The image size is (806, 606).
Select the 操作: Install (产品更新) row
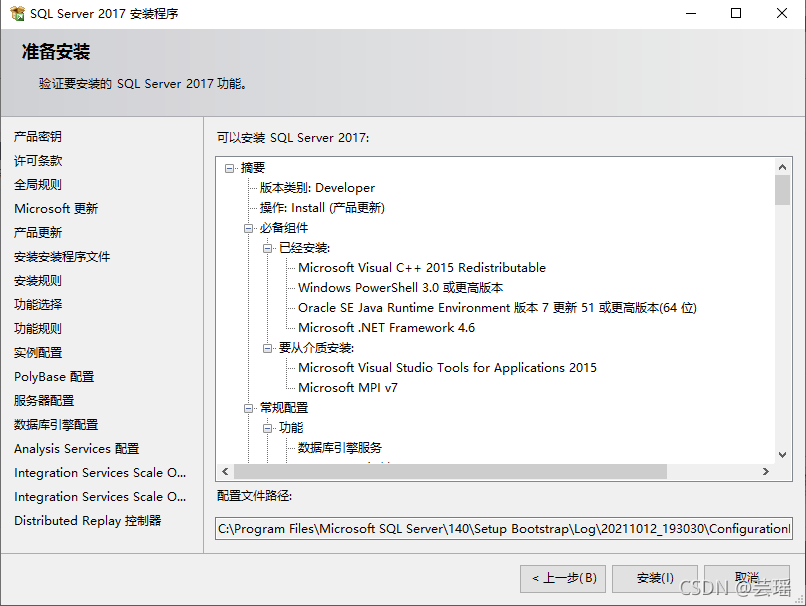pyautogui.click(x=322, y=208)
